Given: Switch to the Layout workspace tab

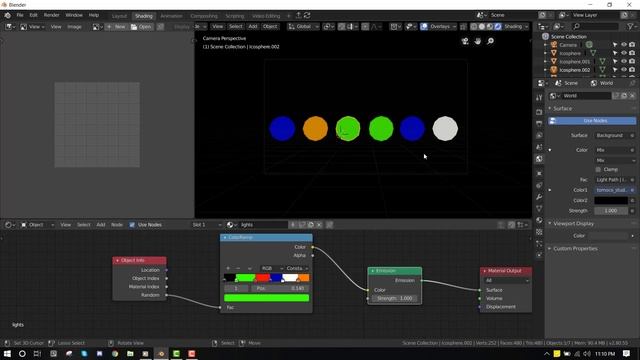Looking at the screenshot, I should tap(120, 16).
